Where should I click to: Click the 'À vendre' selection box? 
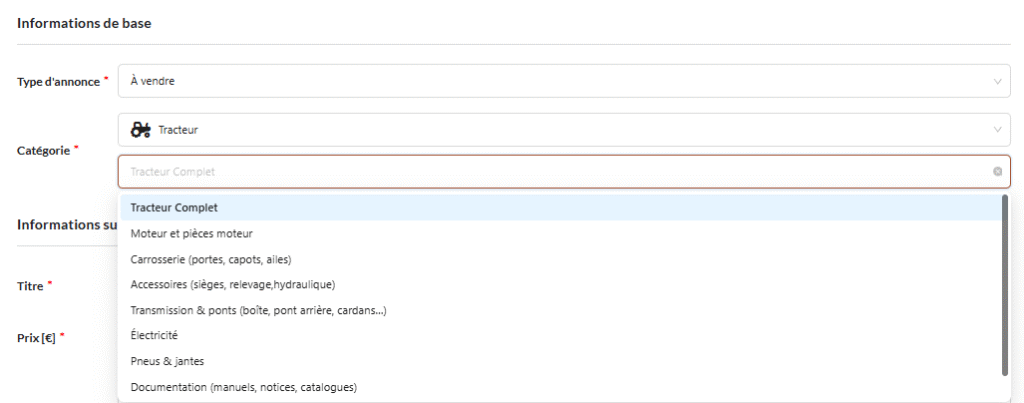point(560,81)
